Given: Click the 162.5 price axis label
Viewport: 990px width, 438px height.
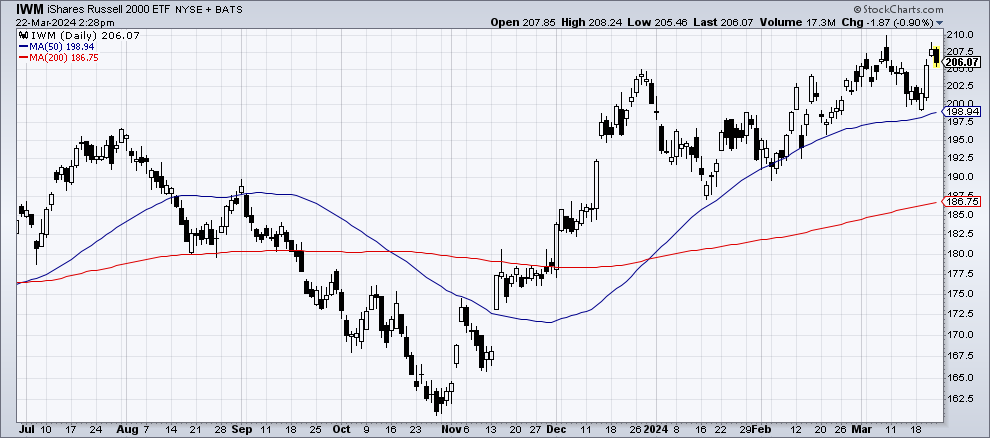Looking at the screenshot, I should (958, 398).
